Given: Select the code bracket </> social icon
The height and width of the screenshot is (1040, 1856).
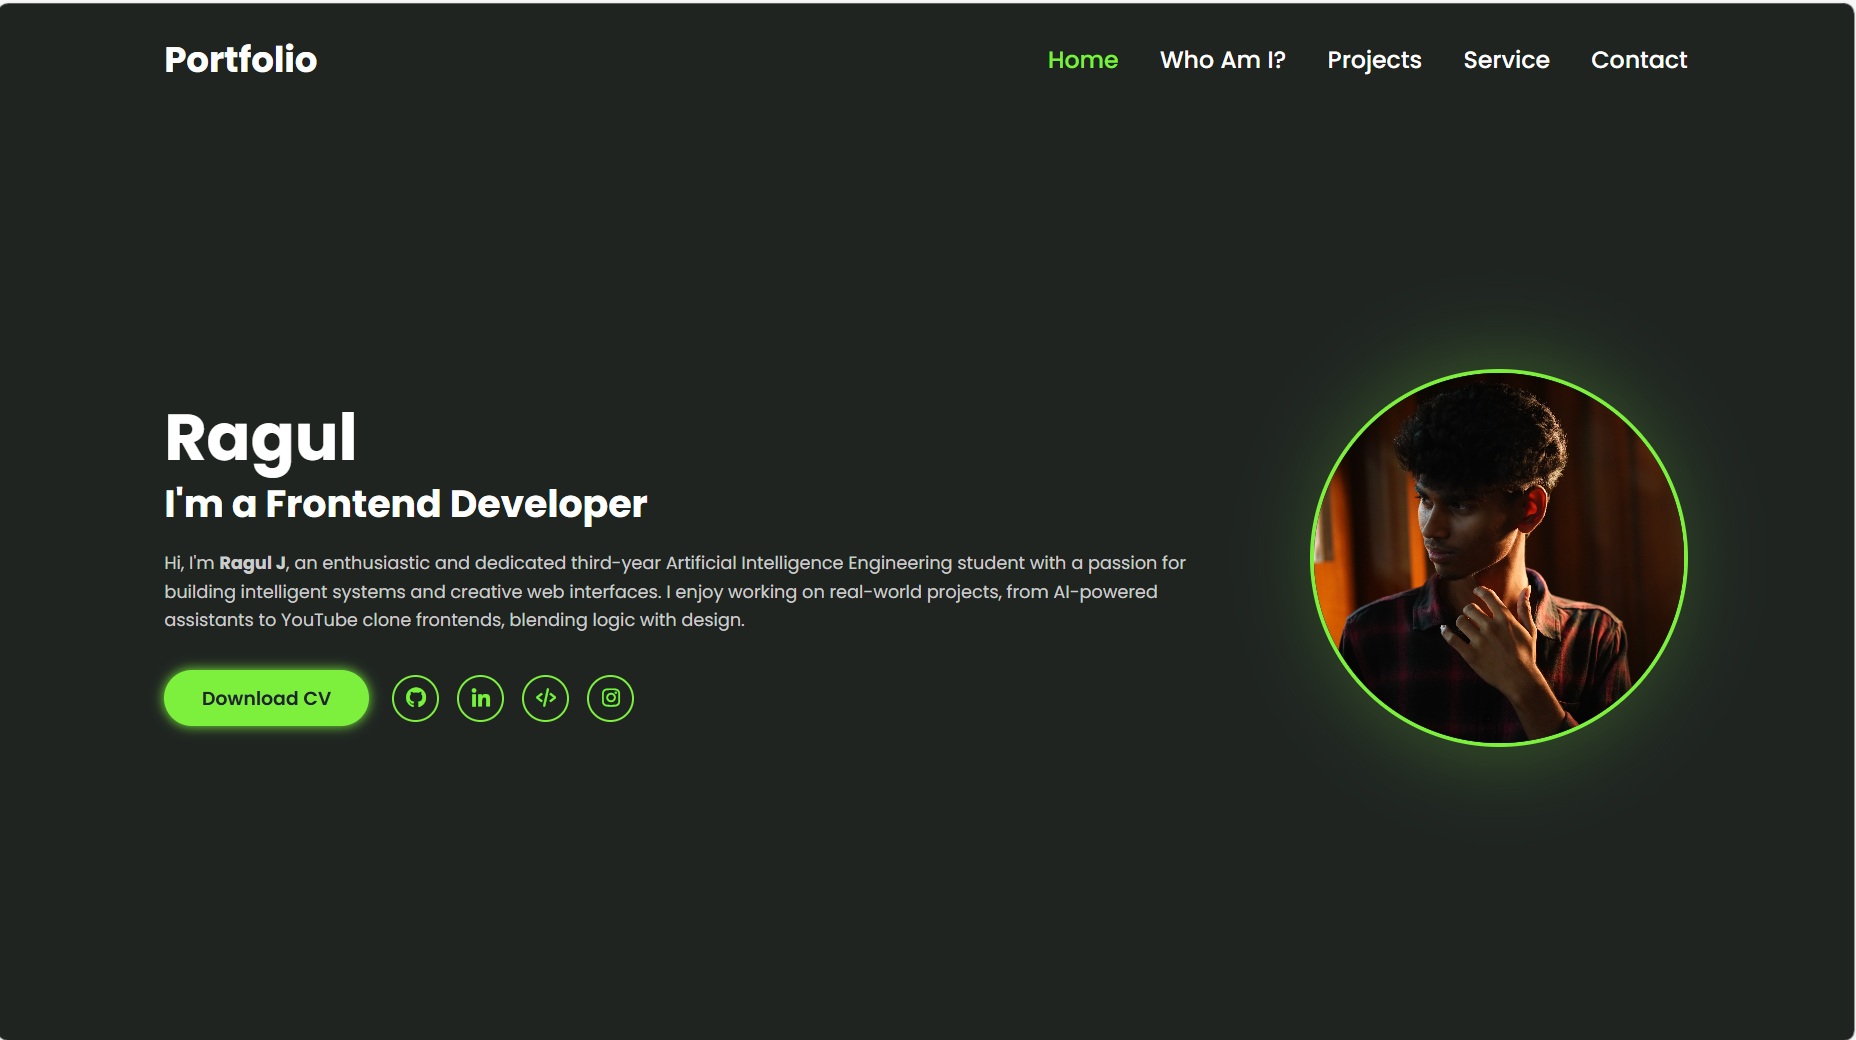Looking at the screenshot, I should coord(545,698).
